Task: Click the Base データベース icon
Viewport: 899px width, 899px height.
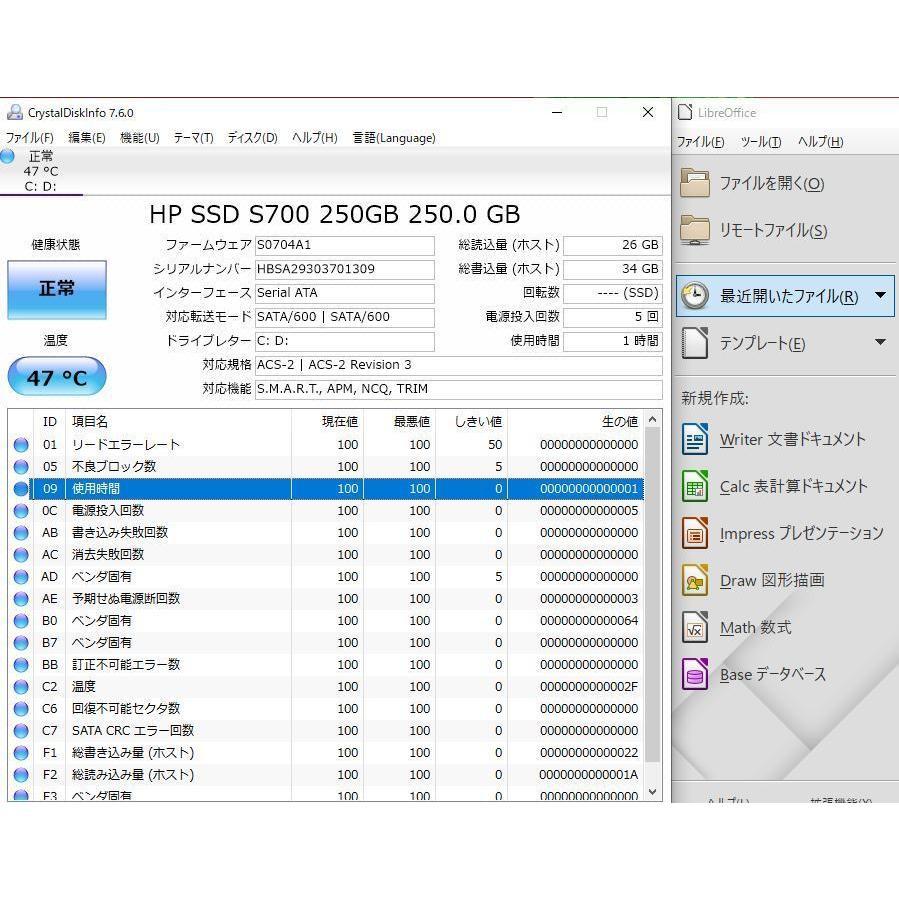Action: point(695,674)
